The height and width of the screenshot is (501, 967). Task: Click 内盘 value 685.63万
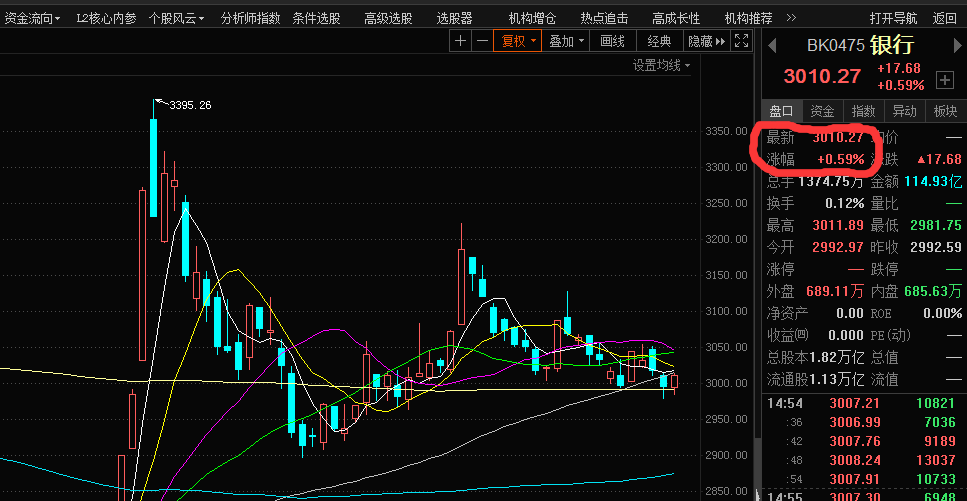coord(933,291)
